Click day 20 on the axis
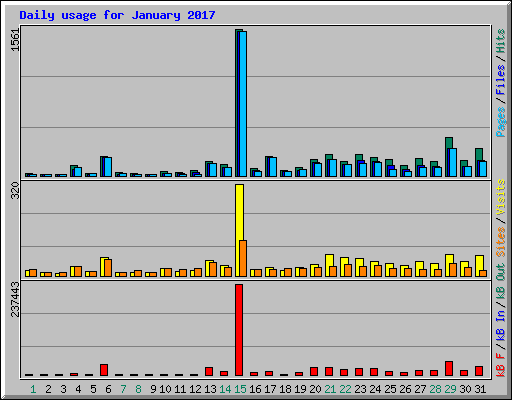Screen dimensions: 512x400 315,389
